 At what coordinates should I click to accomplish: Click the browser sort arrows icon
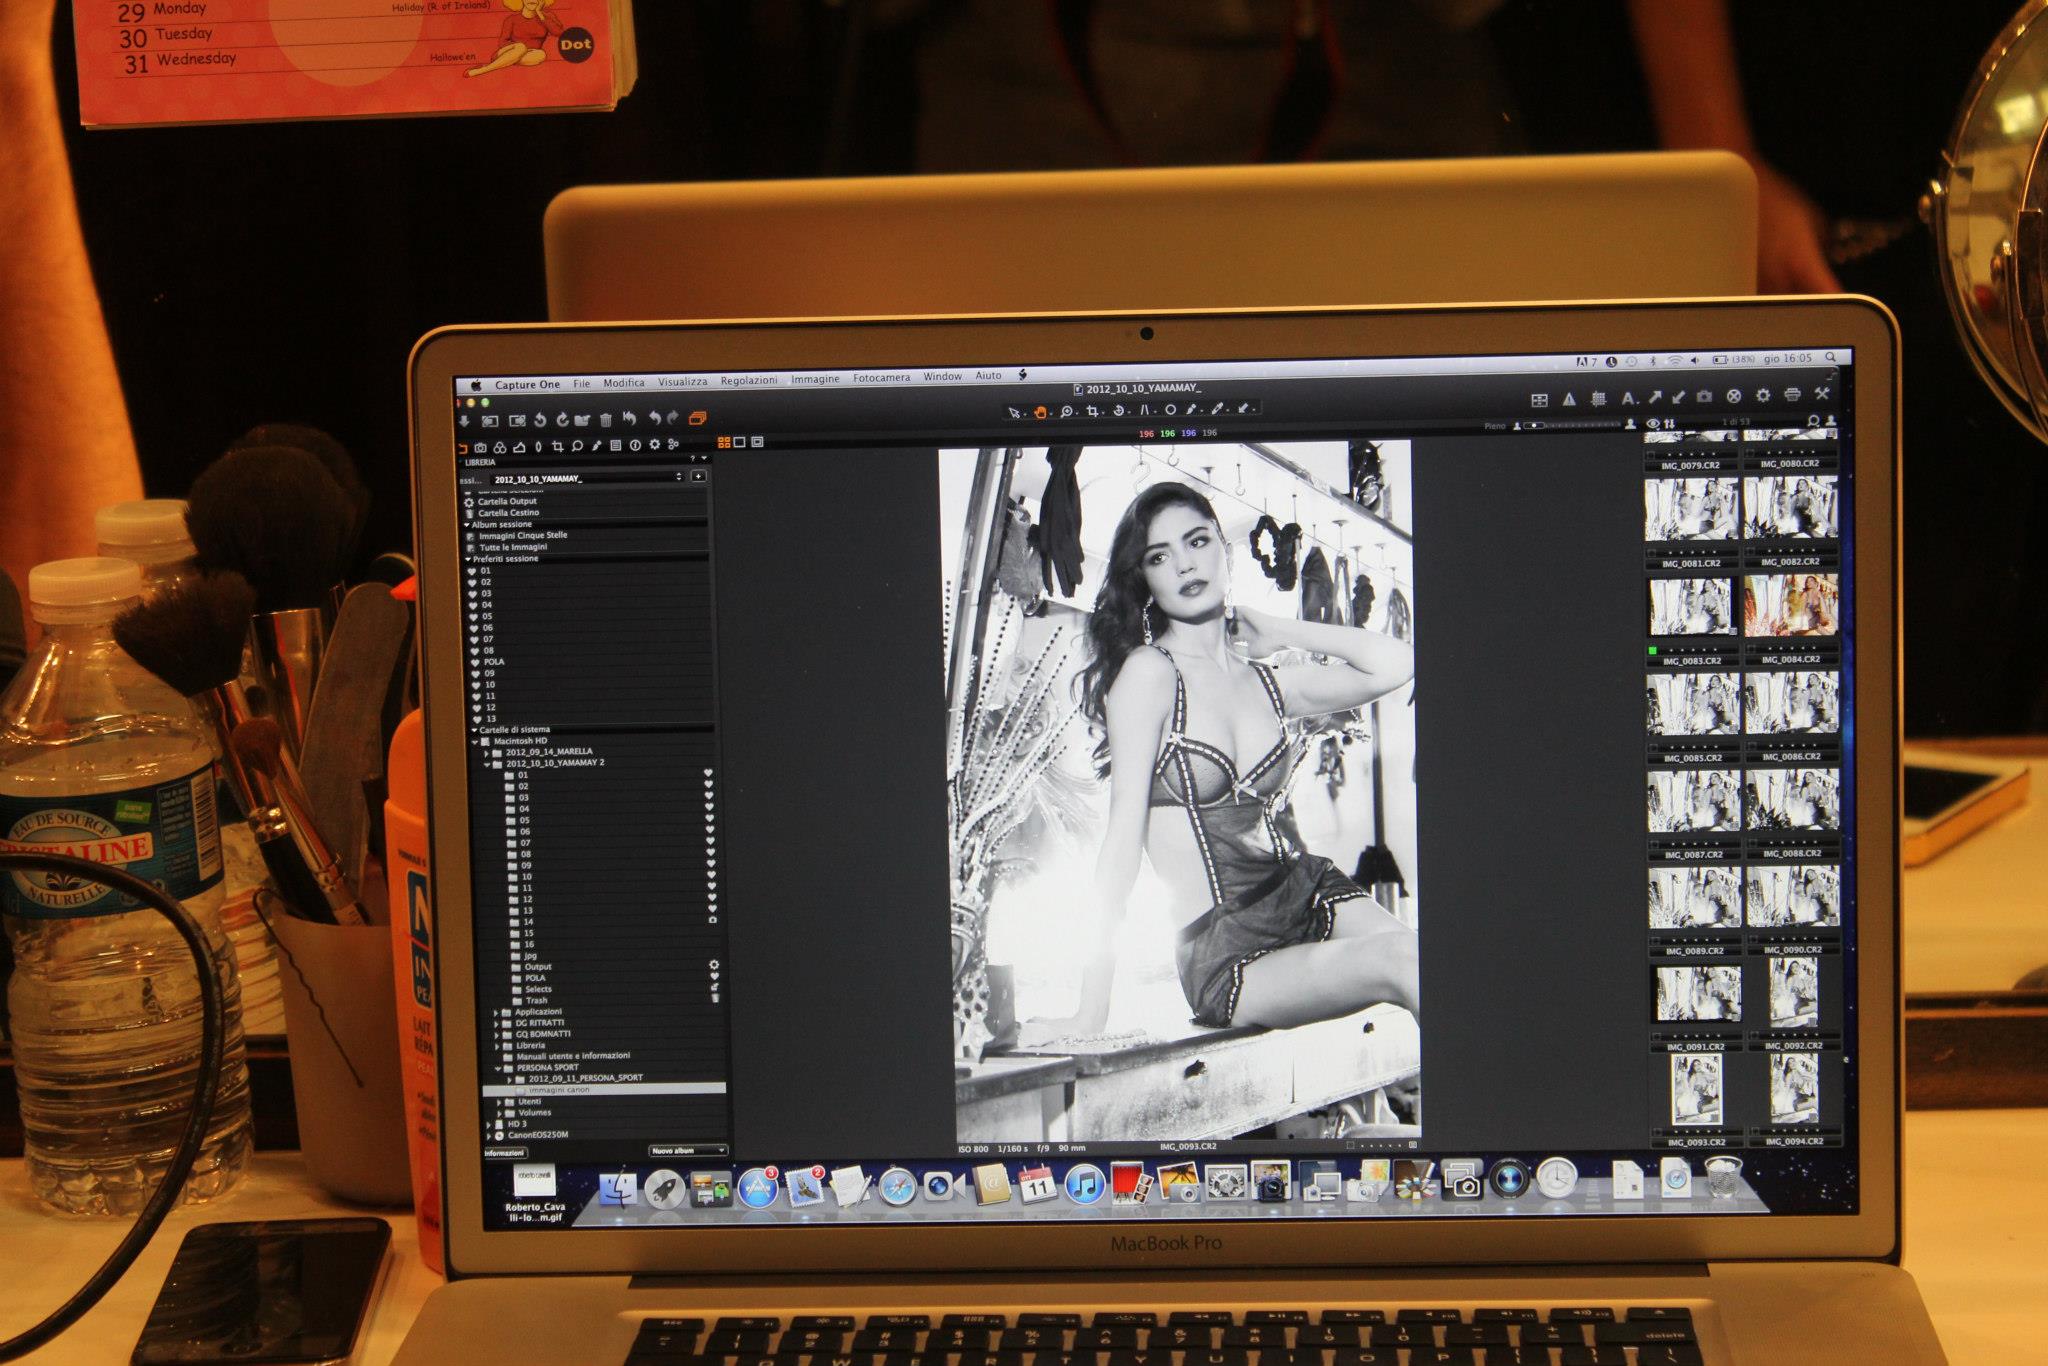coord(1669,424)
